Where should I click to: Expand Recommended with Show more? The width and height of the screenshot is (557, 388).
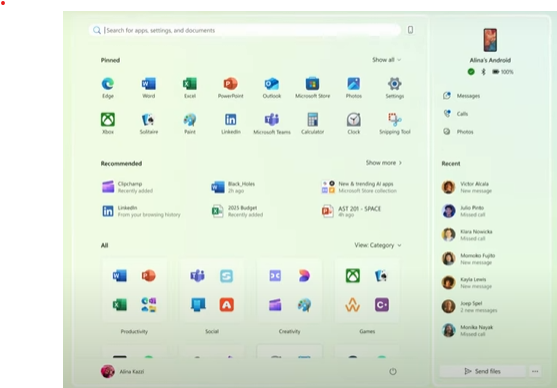point(384,163)
